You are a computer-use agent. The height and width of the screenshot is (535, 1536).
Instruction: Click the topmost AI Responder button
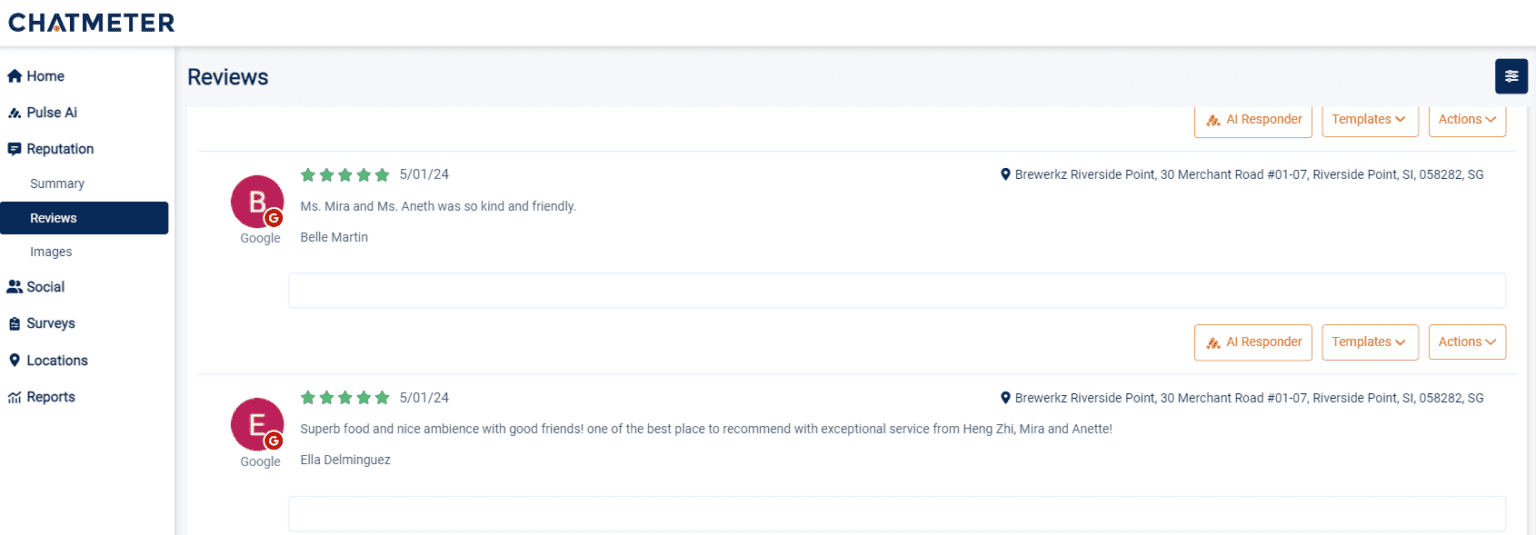tap(1254, 119)
